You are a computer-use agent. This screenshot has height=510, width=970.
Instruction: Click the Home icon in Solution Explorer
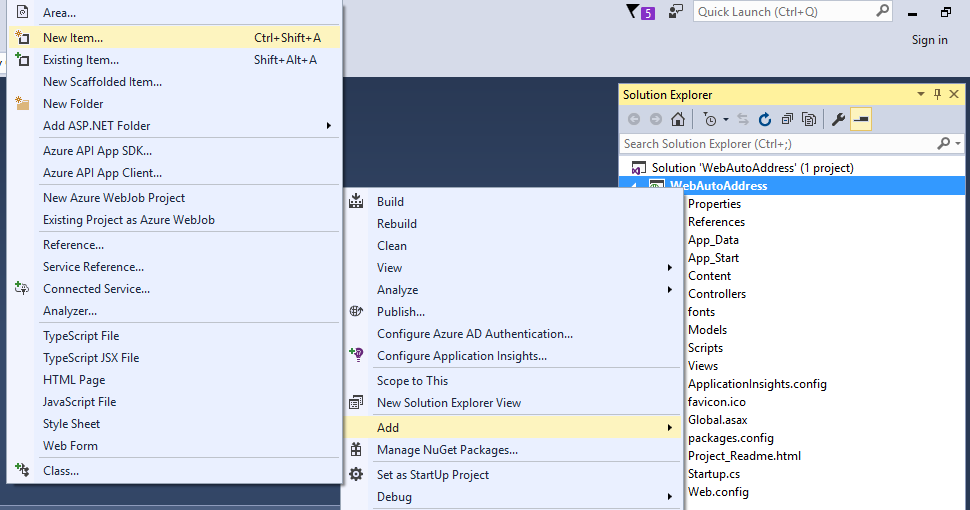(678, 120)
